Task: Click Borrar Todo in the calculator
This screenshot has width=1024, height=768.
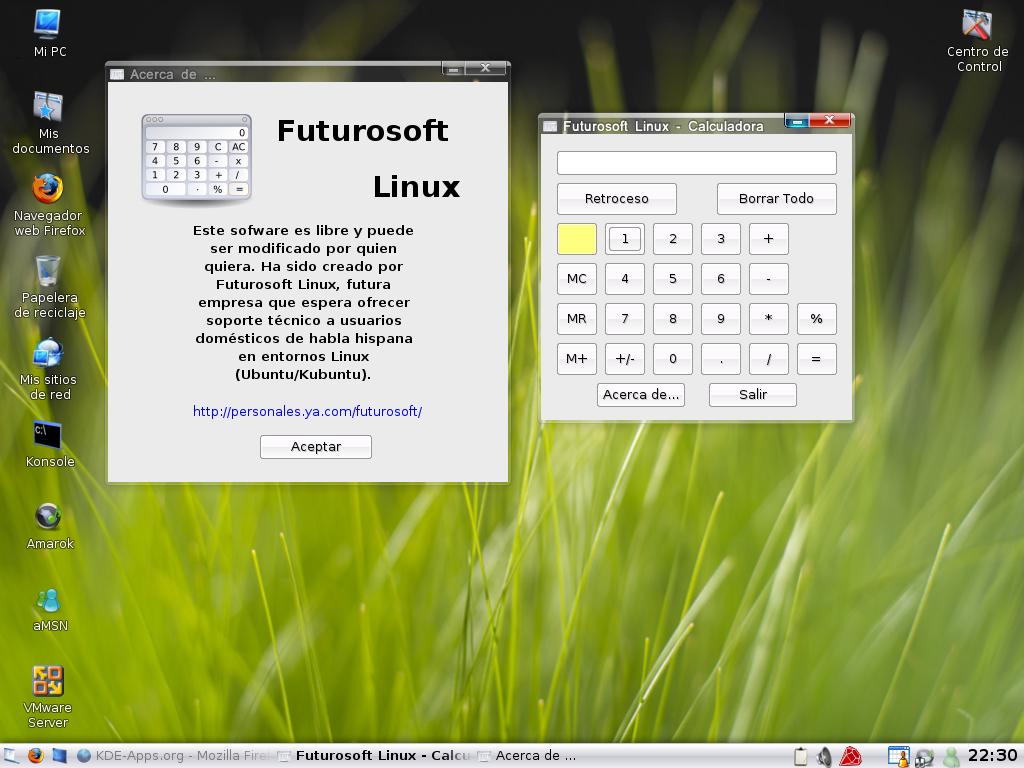Action: point(776,199)
